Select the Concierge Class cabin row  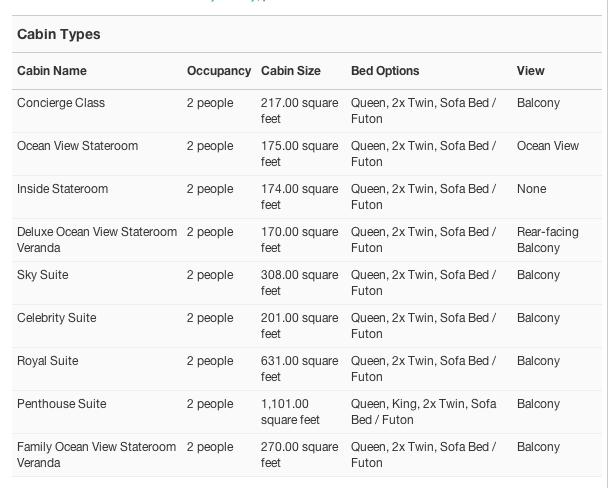[307, 111]
